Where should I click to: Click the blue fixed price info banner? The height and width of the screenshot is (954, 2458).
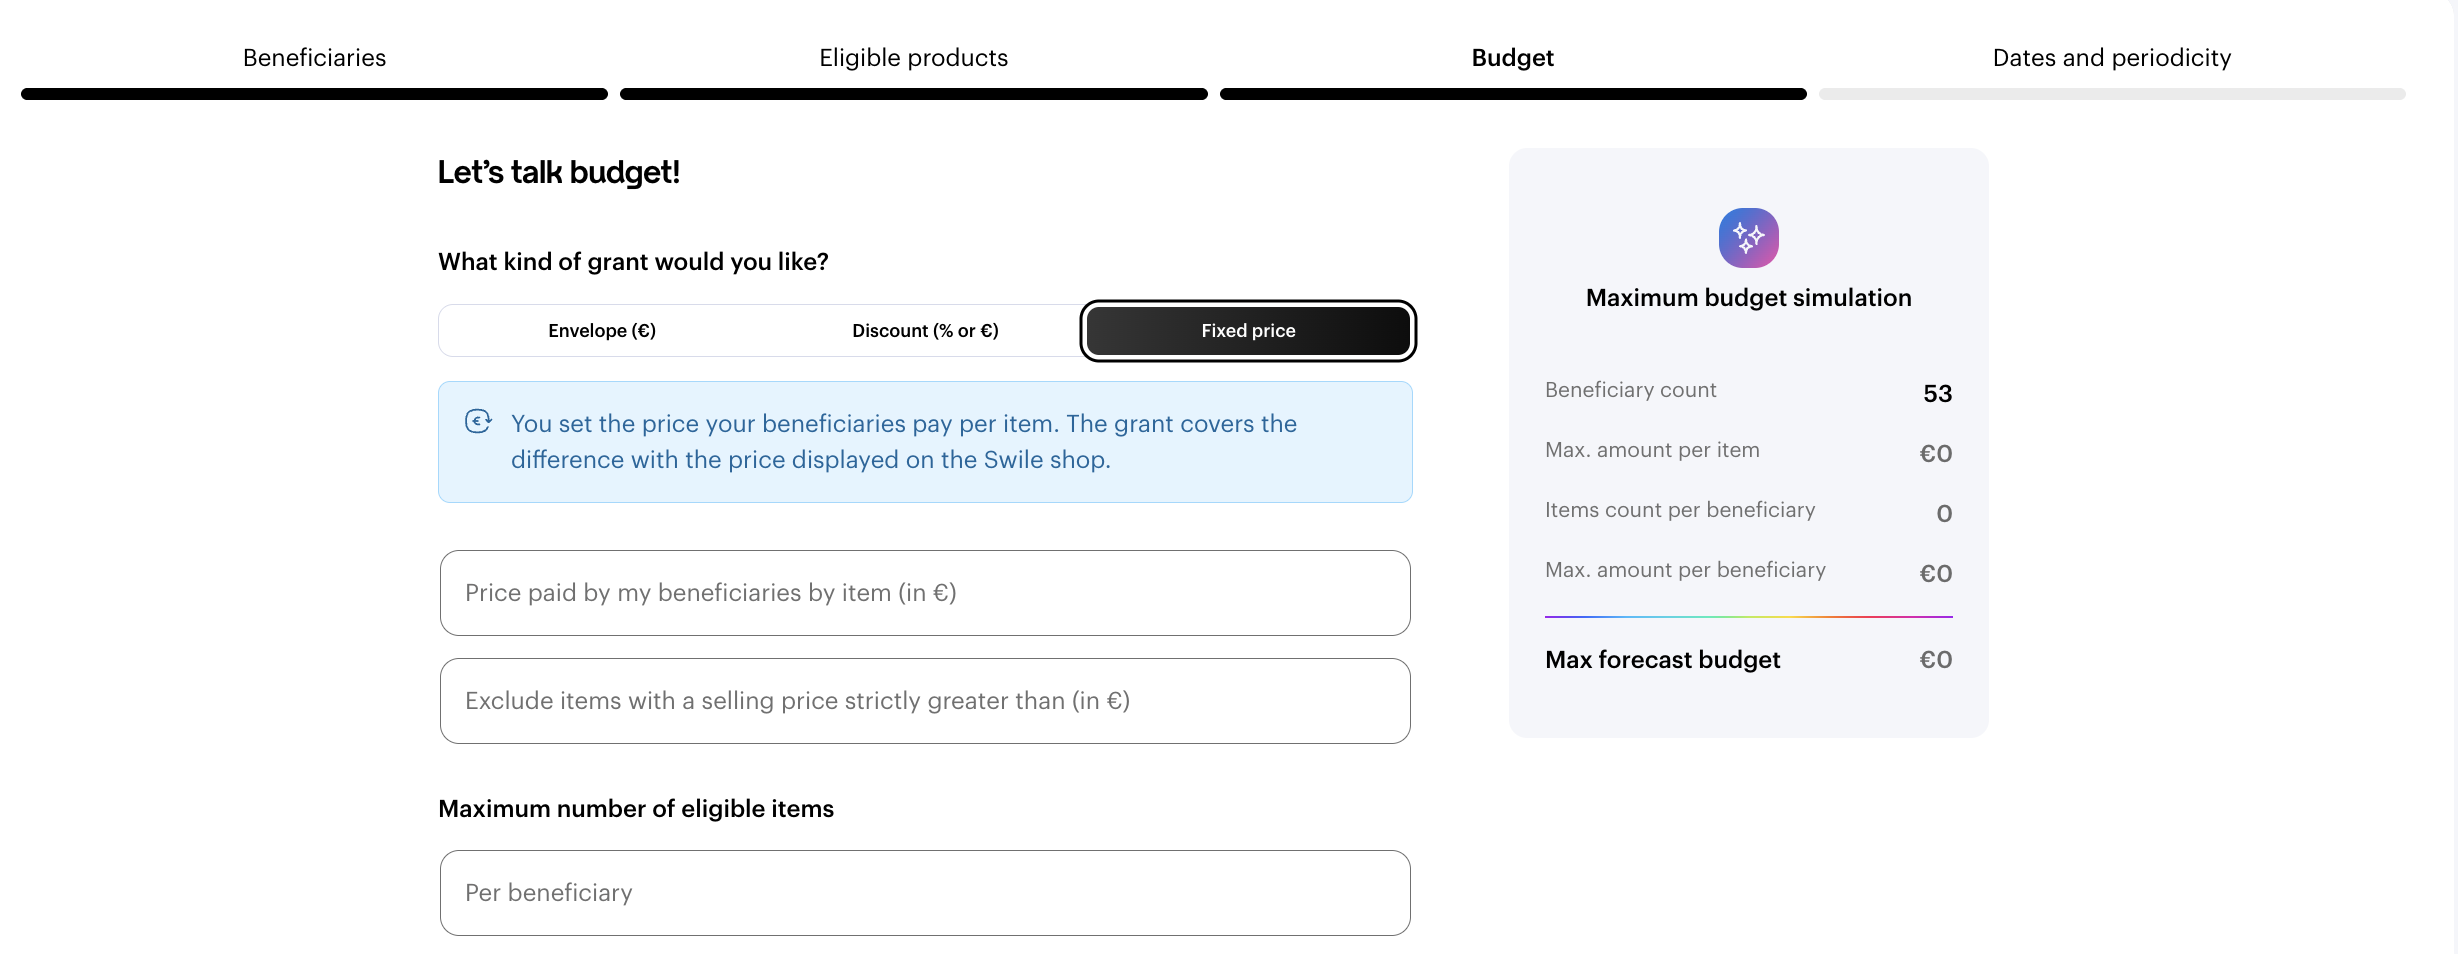pyautogui.click(x=925, y=442)
